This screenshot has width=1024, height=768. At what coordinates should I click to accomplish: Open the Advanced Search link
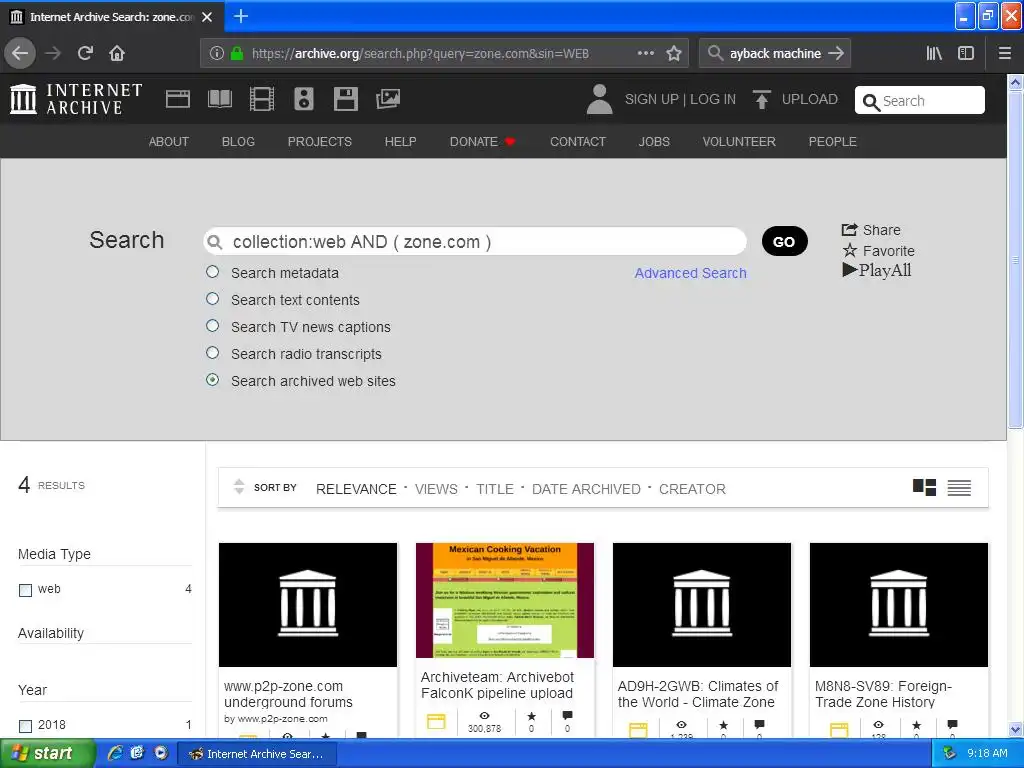[690, 273]
